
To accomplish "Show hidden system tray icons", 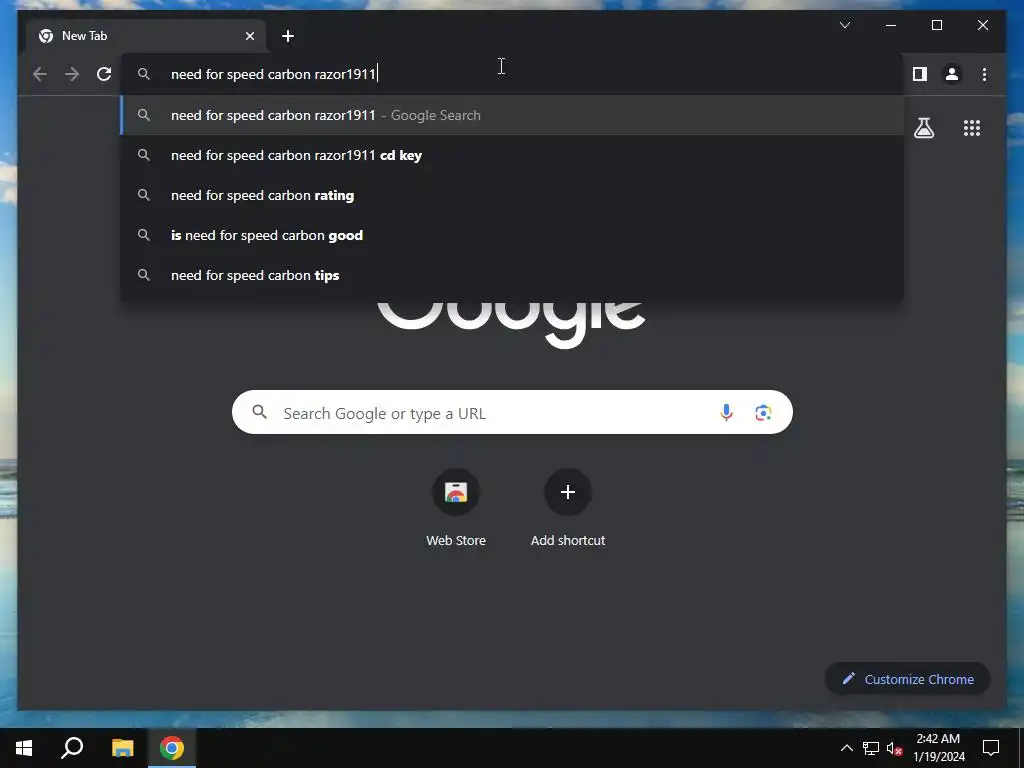I will click(x=846, y=748).
